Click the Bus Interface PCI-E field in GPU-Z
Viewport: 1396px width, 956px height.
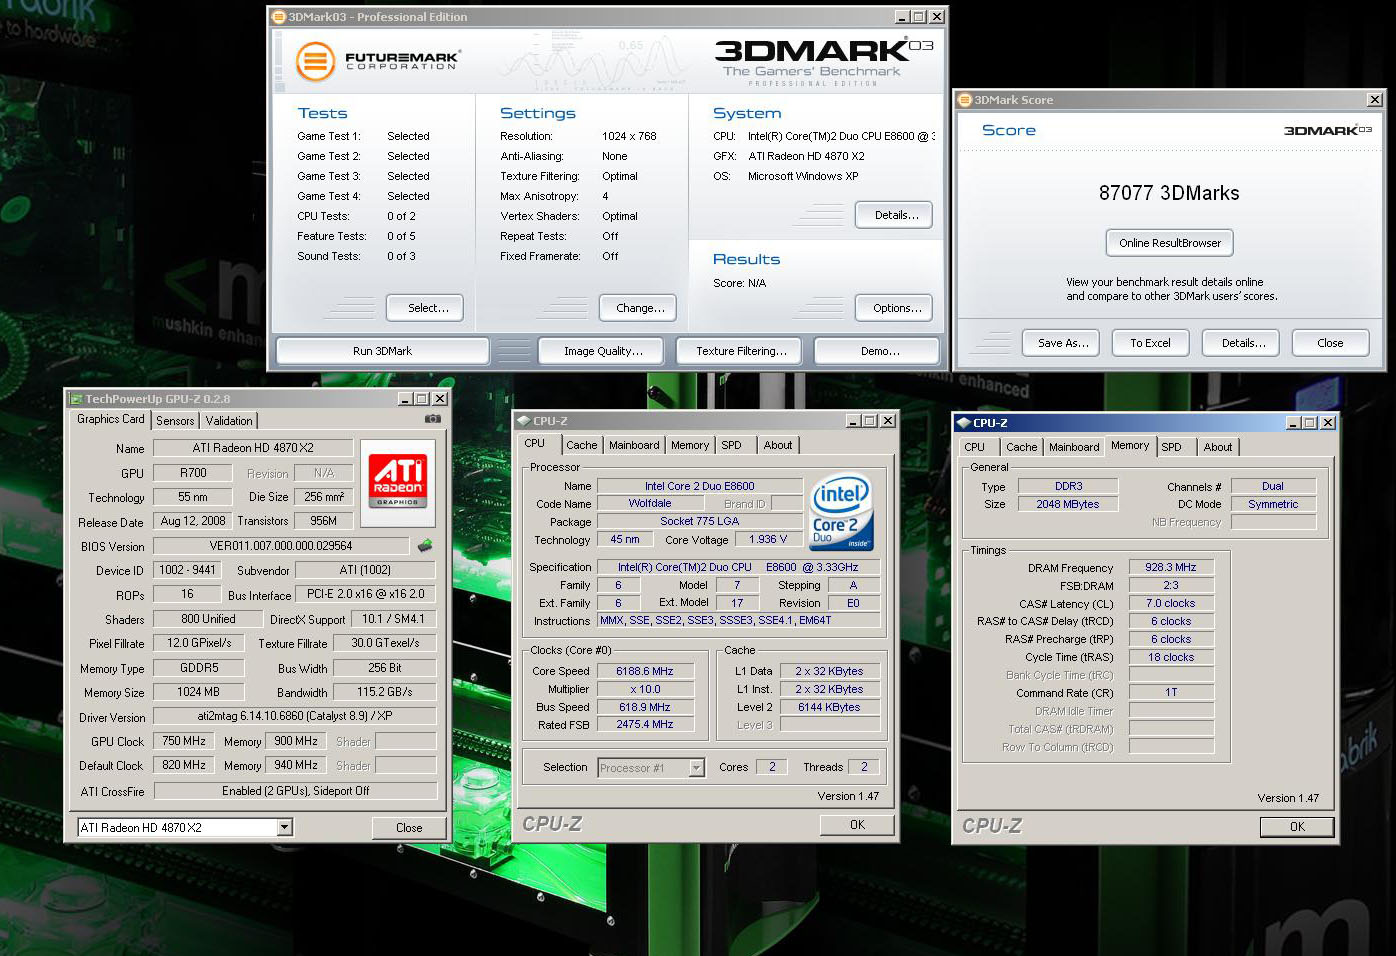tap(366, 594)
